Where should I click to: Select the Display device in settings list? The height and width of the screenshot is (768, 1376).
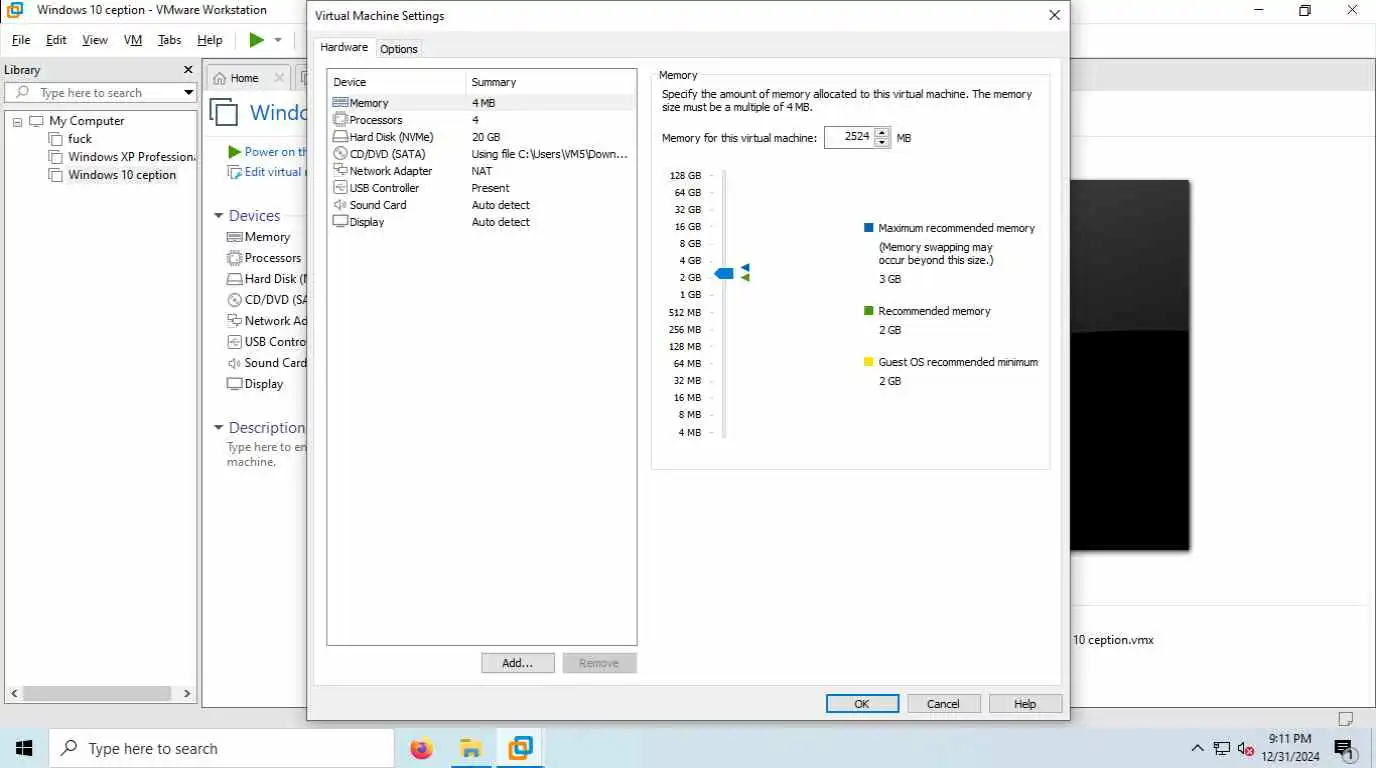482,222
